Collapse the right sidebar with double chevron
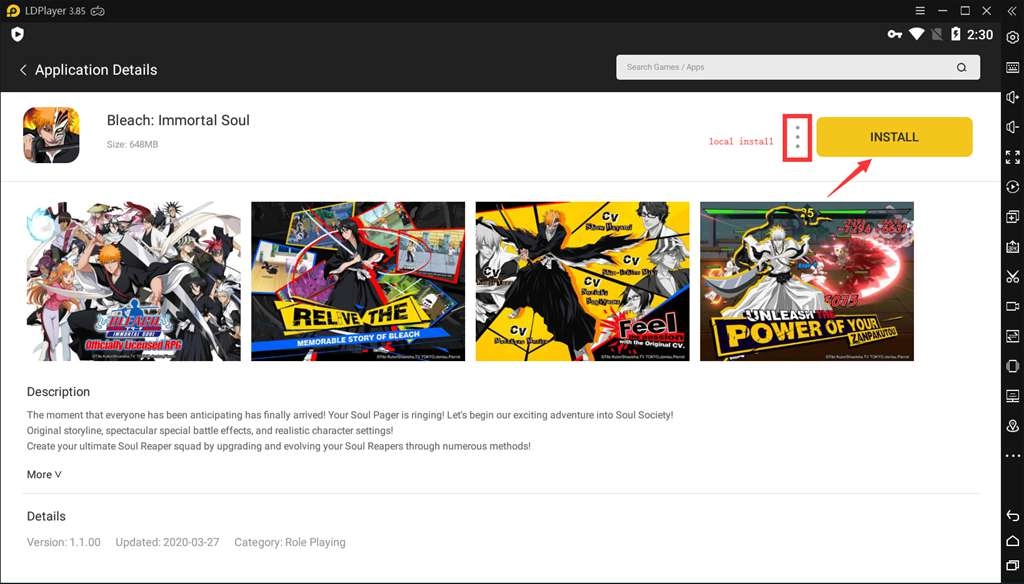Screen dimensions: 1024x584 [x=1011, y=11]
